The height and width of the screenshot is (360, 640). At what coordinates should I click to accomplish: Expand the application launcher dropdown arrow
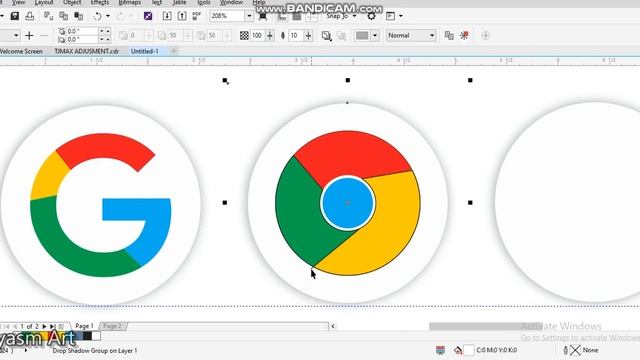pyautogui.click(x=400, y=16)
